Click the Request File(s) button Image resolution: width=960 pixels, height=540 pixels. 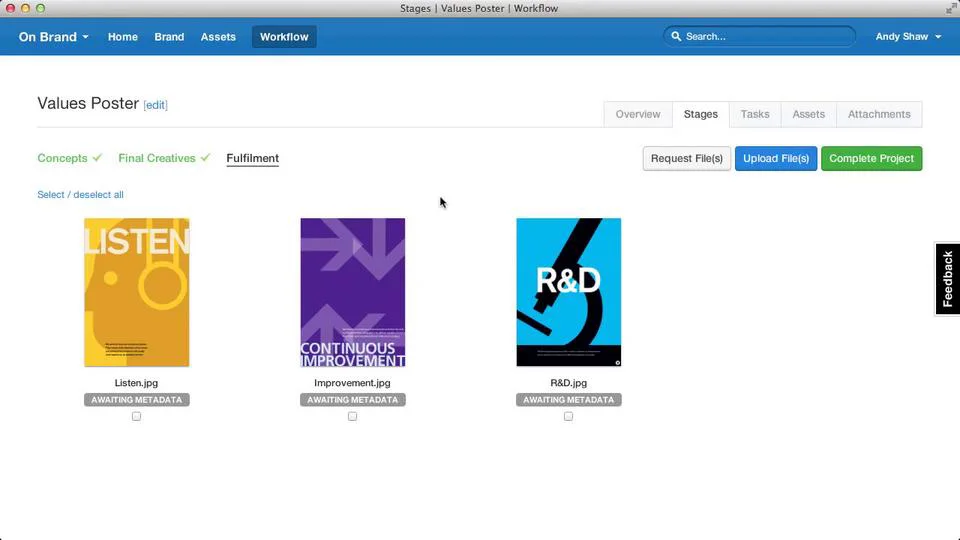pyautogui.click(x=687, y=159)
